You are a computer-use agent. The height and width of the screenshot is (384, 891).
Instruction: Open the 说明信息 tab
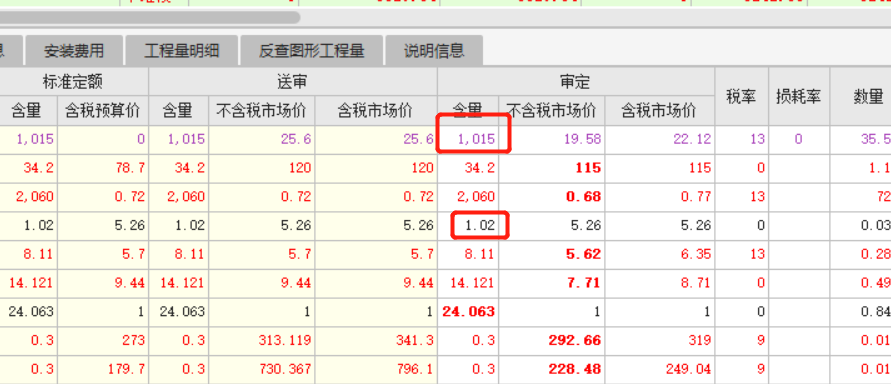[434, 51]
